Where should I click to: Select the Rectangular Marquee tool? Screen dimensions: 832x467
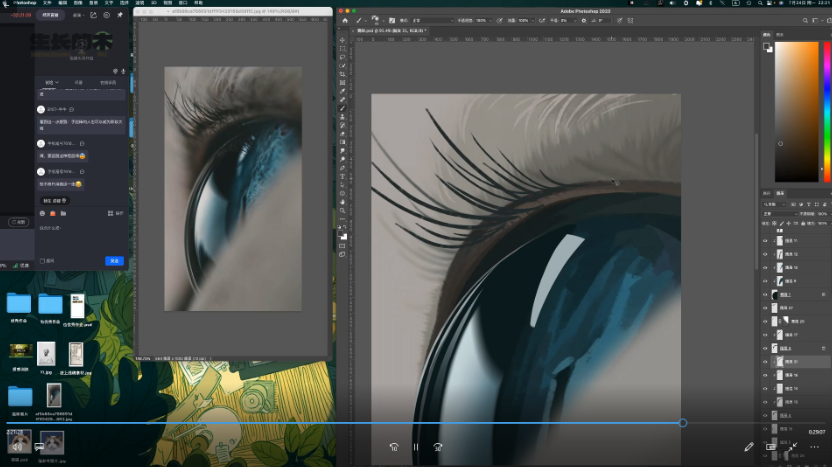[x=342, y=49]
